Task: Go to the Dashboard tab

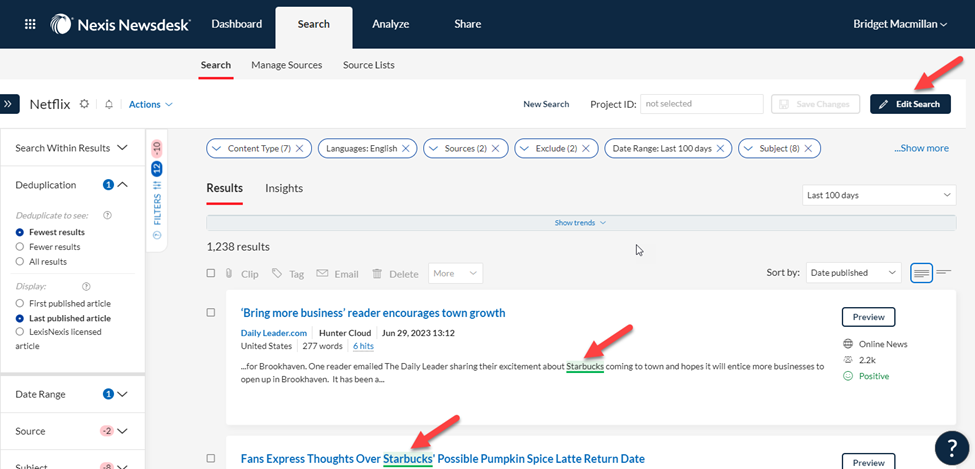Action: tap(236, 24)
